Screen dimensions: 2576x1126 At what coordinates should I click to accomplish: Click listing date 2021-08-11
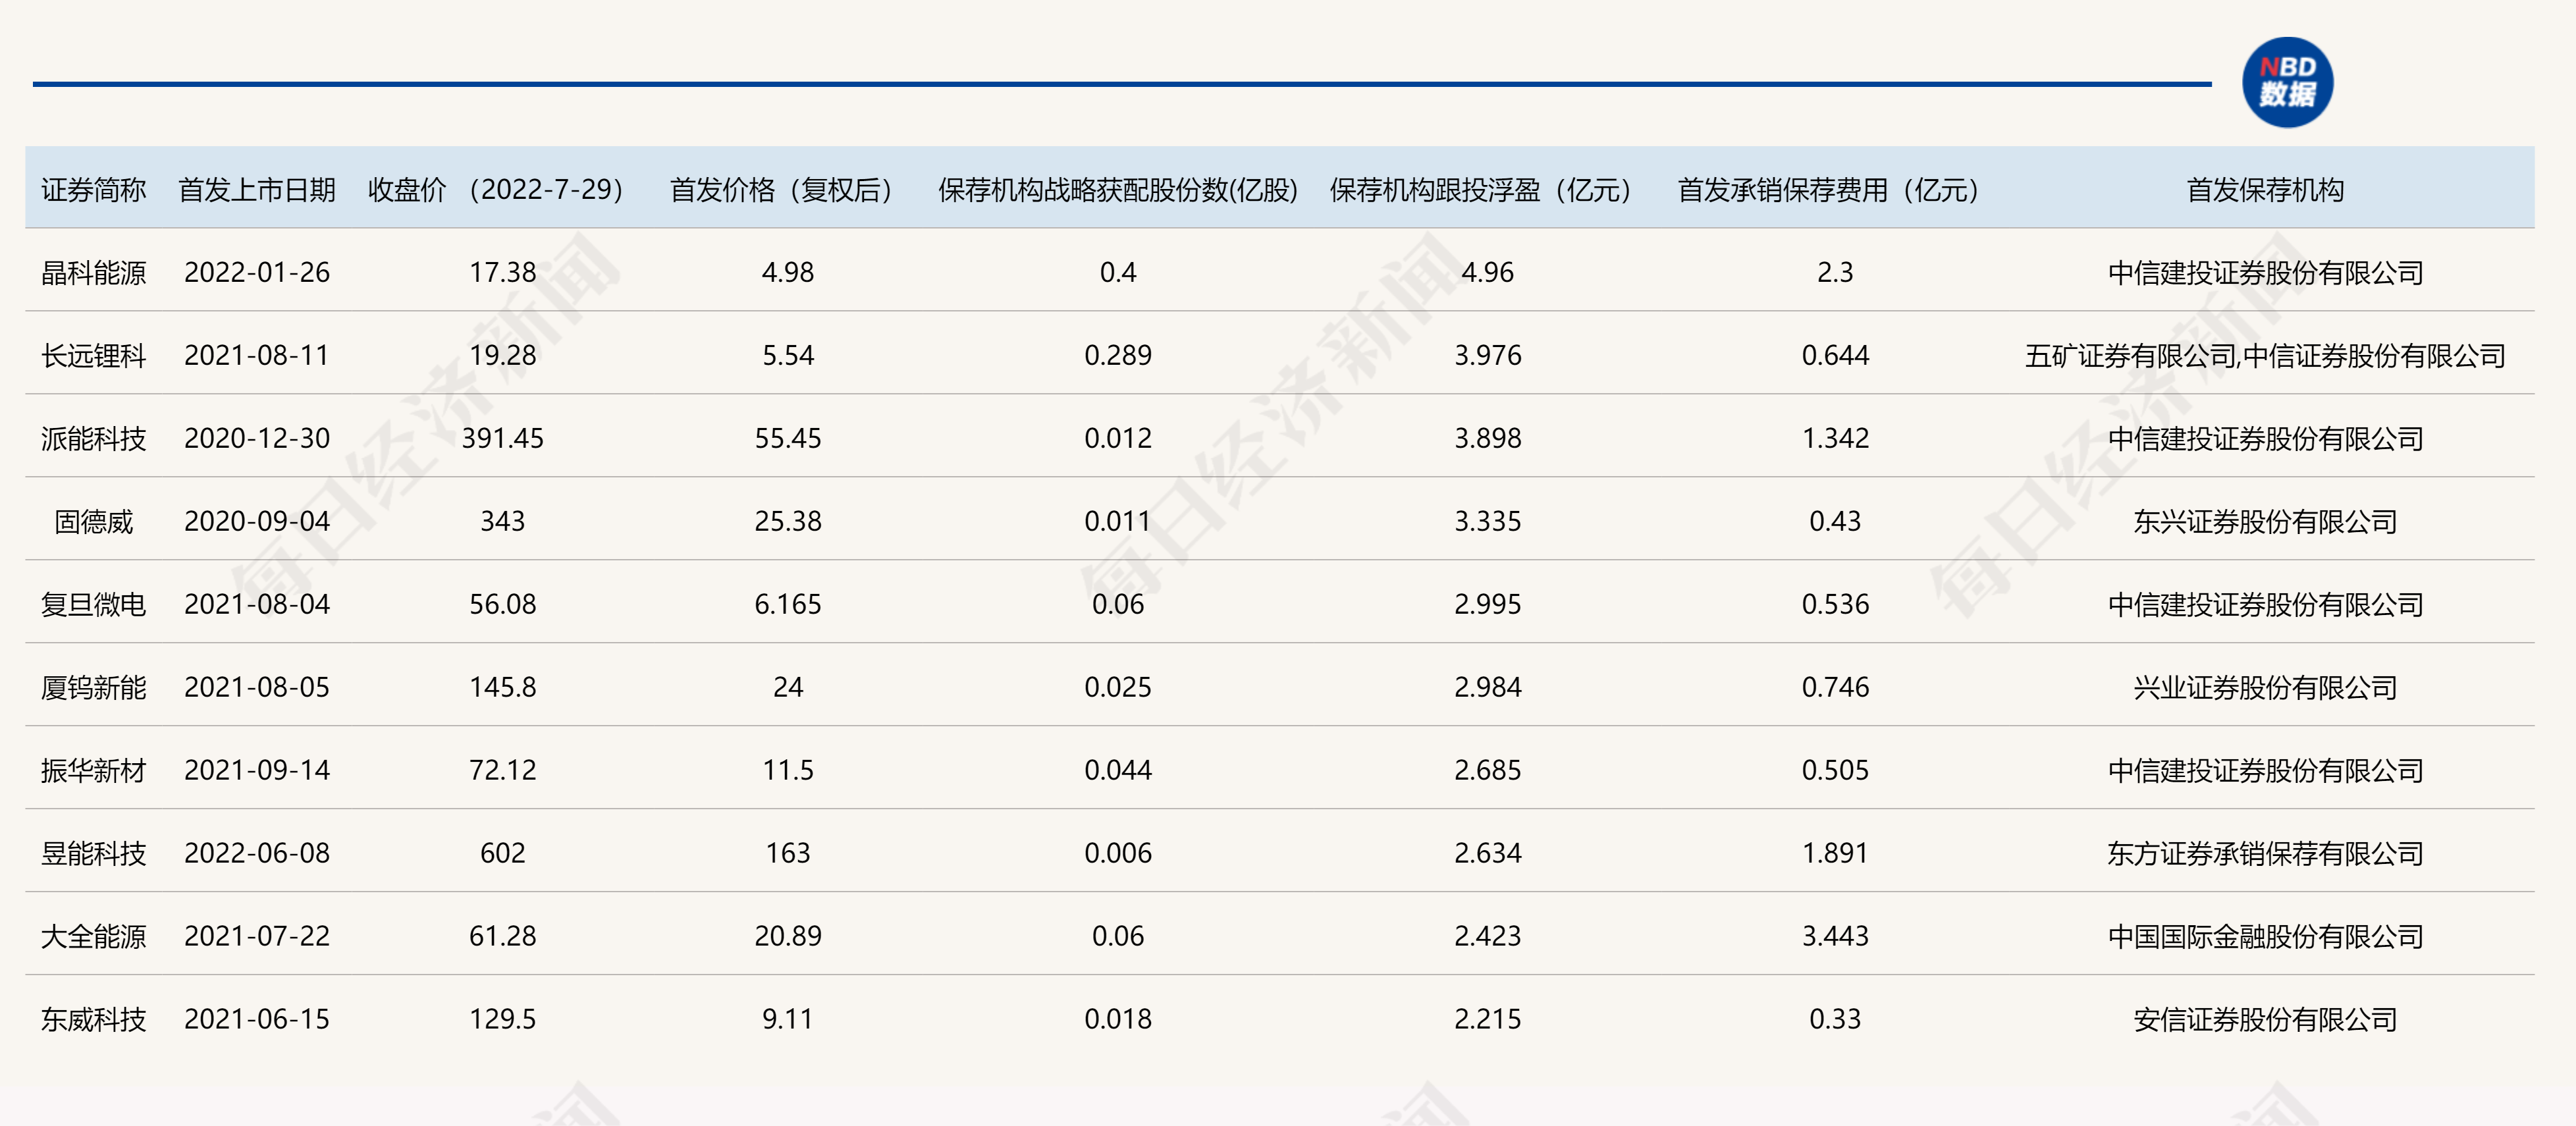coord(257,356)
